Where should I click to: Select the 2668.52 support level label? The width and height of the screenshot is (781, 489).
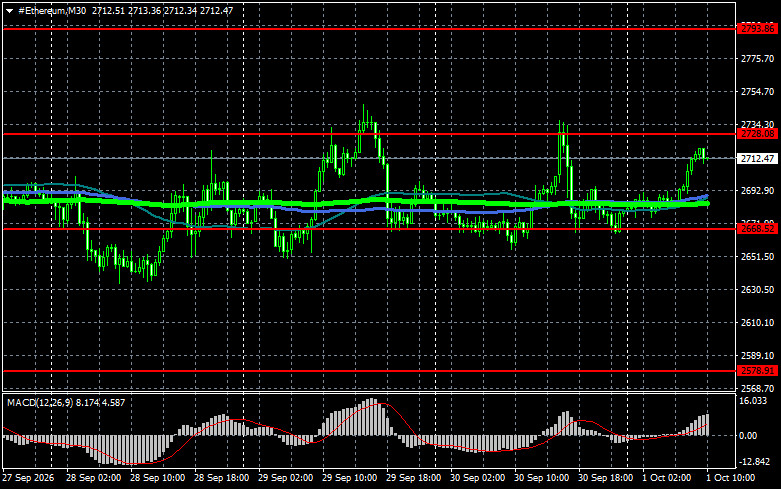757,229
